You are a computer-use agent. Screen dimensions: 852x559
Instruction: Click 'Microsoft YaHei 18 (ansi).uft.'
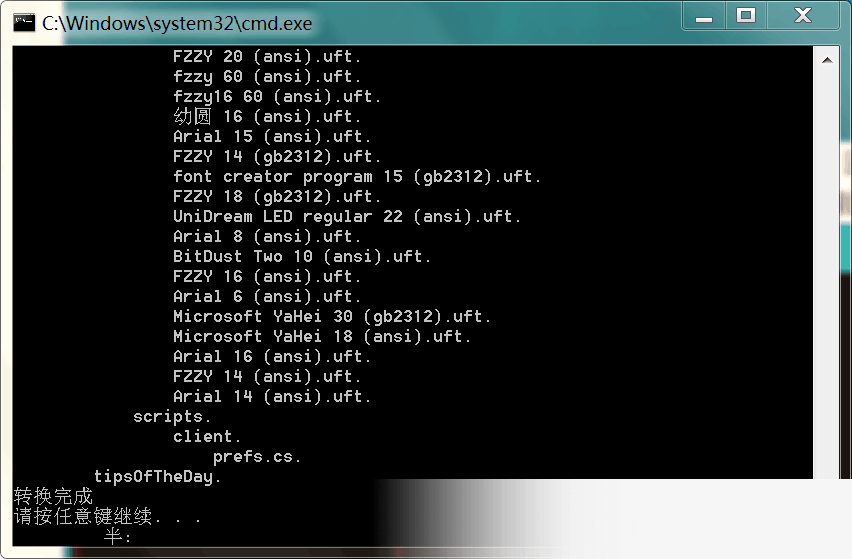click(x=322, y=337)
